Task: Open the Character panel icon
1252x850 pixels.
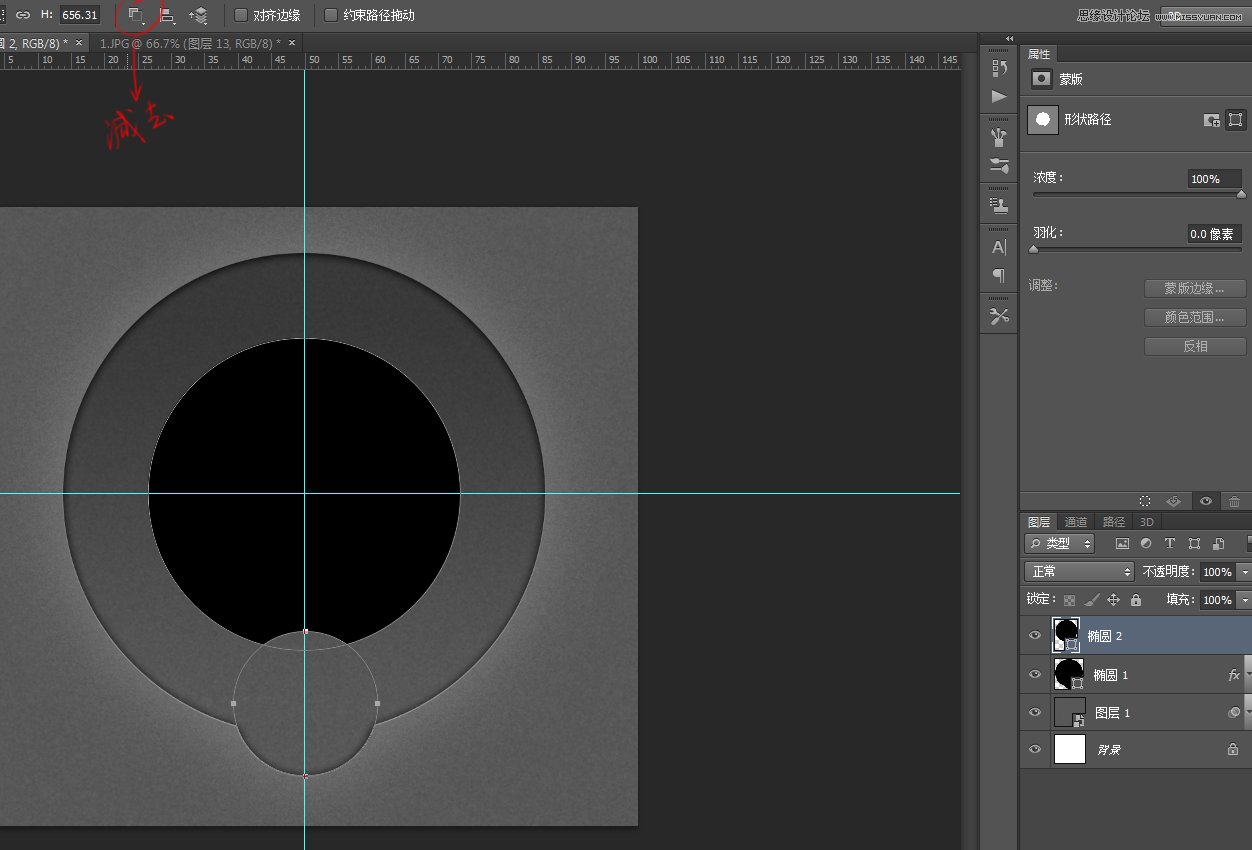Action: tap(998, 247)
